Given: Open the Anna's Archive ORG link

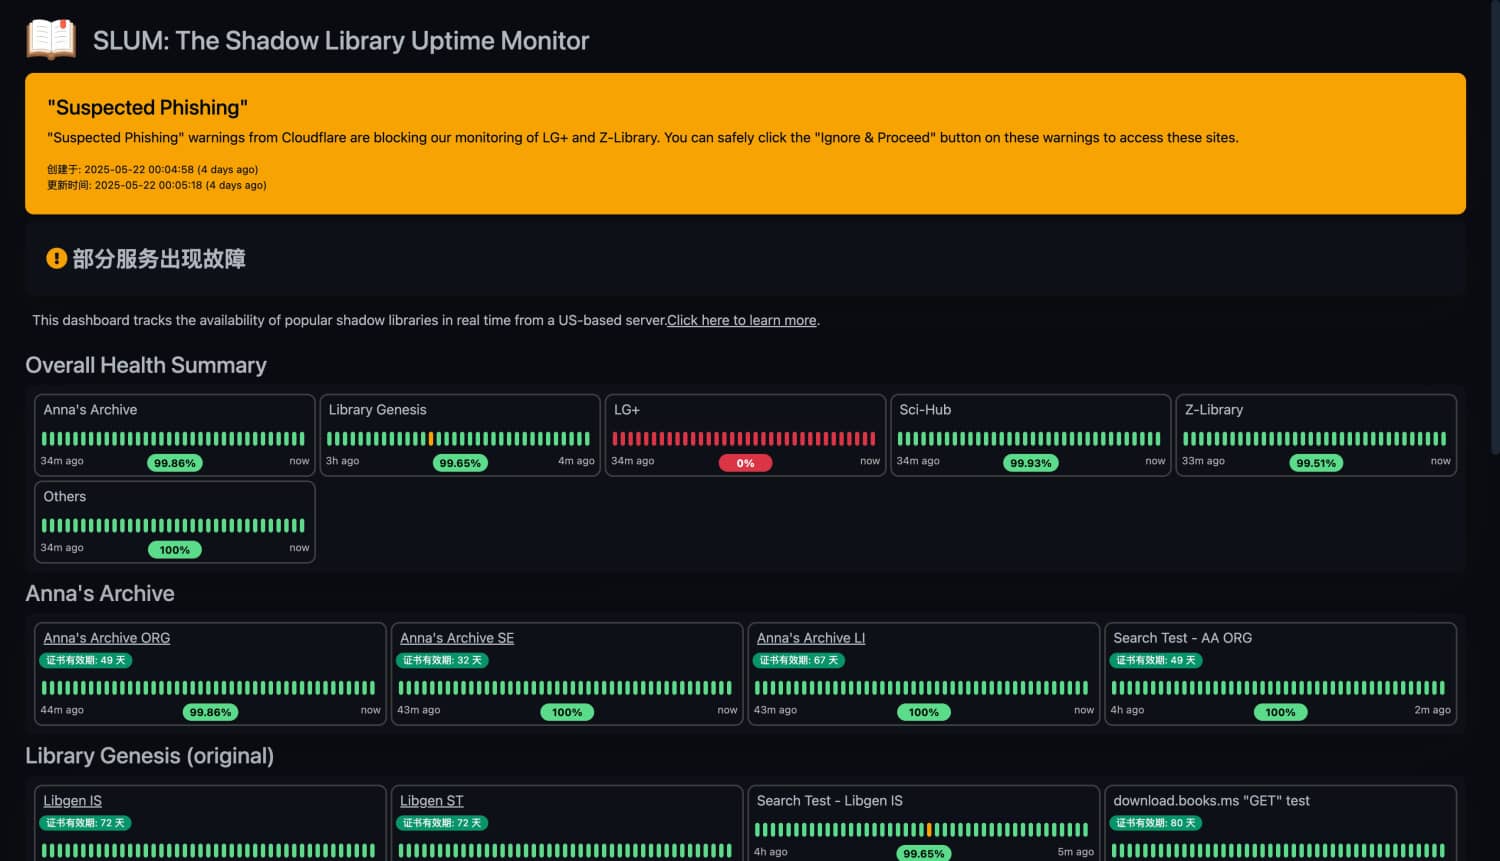Looking at the screenshot, I should coord(107,638).
